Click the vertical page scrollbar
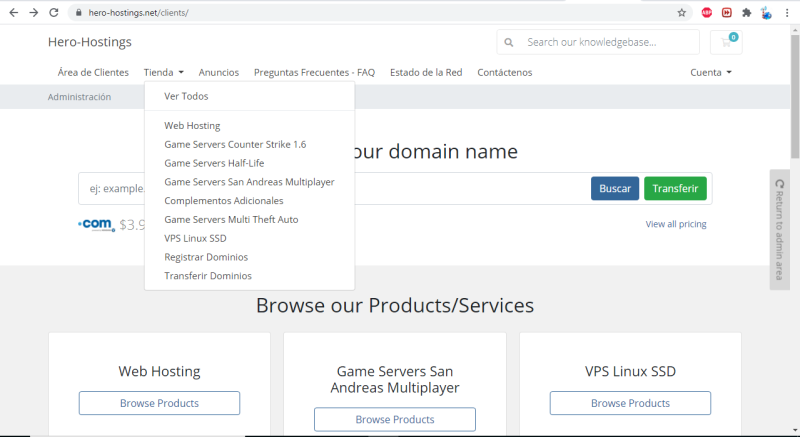 [795, 97]
